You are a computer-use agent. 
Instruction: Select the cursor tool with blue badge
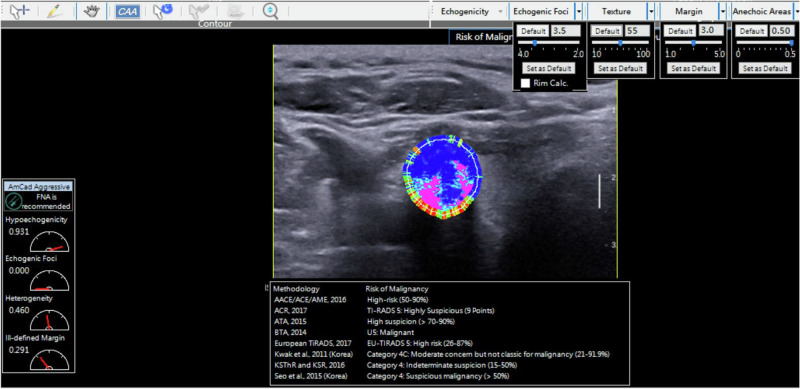[x=163, y=11]
